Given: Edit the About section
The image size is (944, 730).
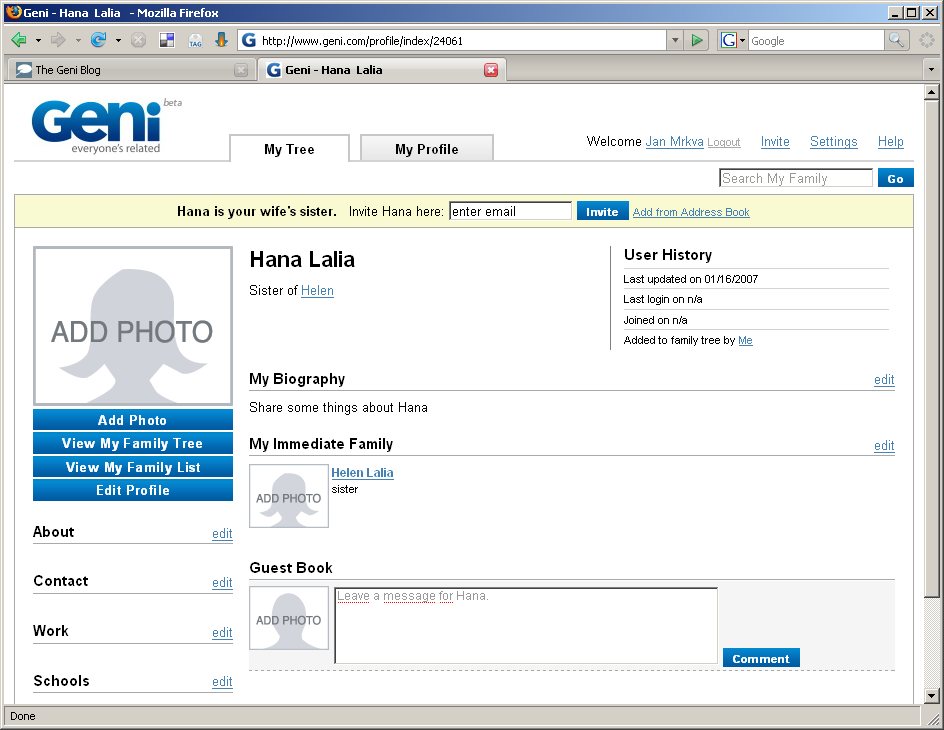Looking at the screenshot, I should coord(222,533).
